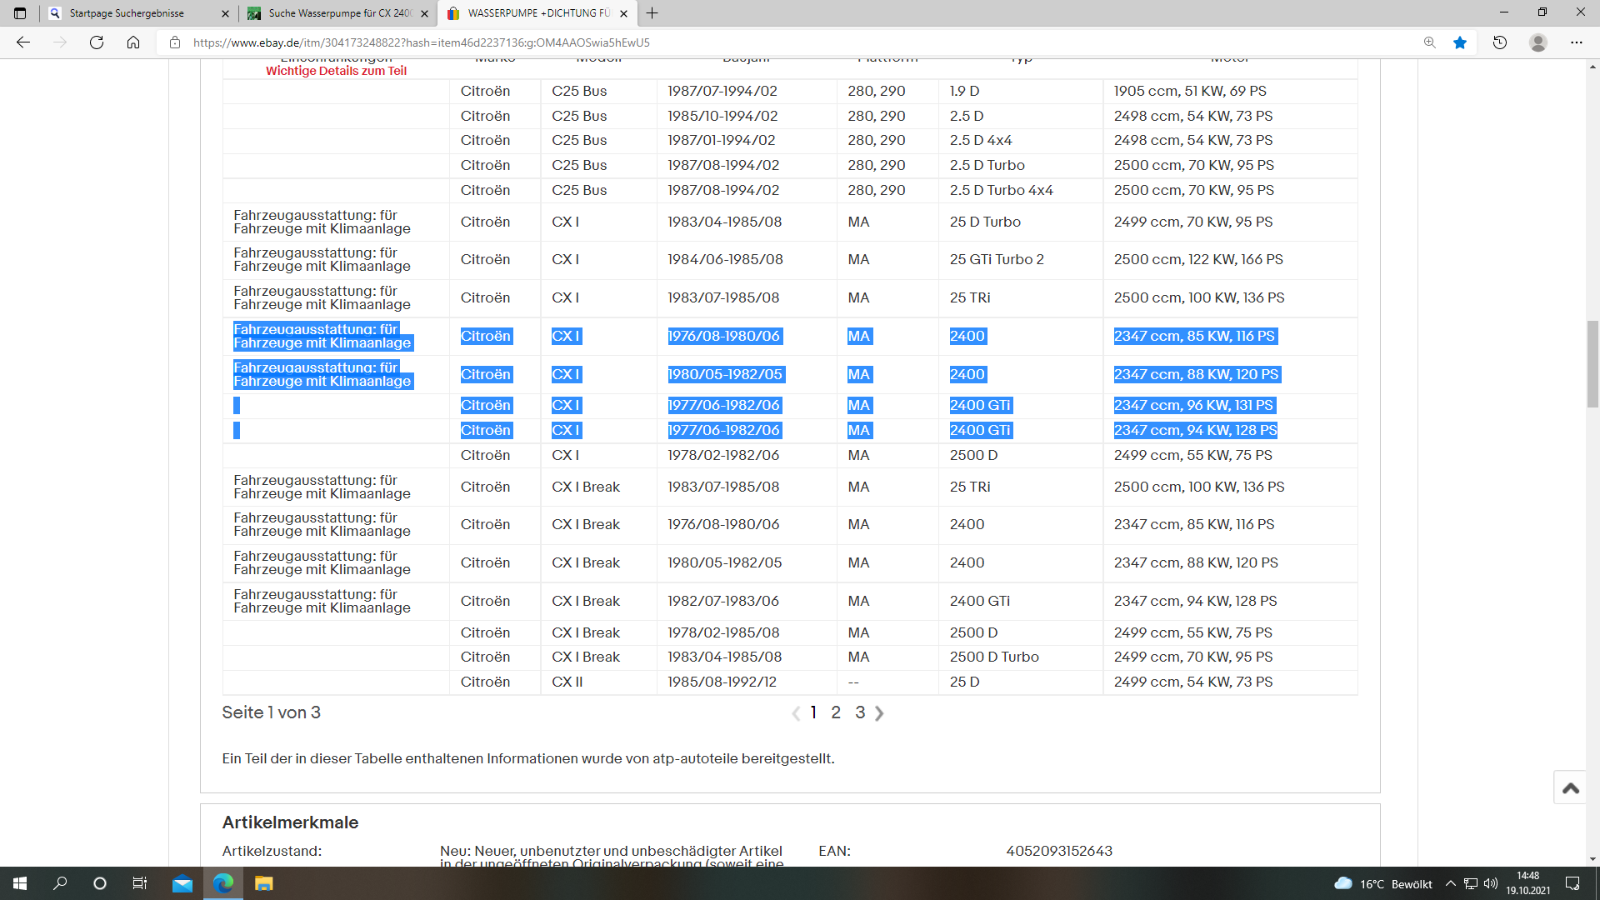Open the tab actions menu
This screenshot has width=1600, height=900.
[20, 13]
